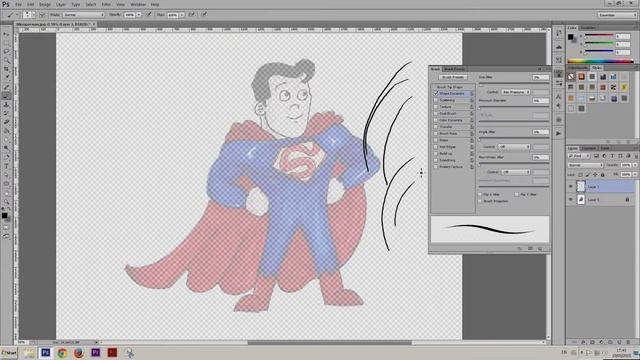The image size is (640, 360).
Task: Pick a color from the spectrum ramp
Action: [600, 61]
